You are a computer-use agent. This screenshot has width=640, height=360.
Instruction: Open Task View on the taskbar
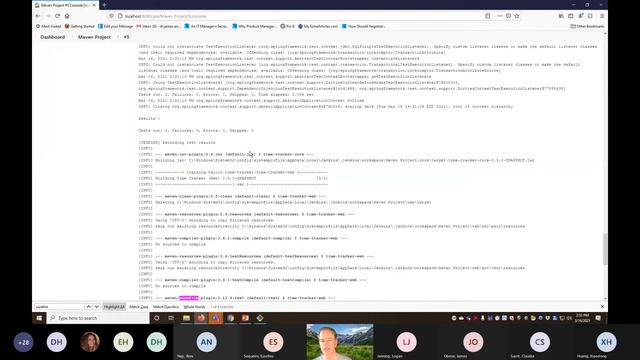tap(171, 318)
